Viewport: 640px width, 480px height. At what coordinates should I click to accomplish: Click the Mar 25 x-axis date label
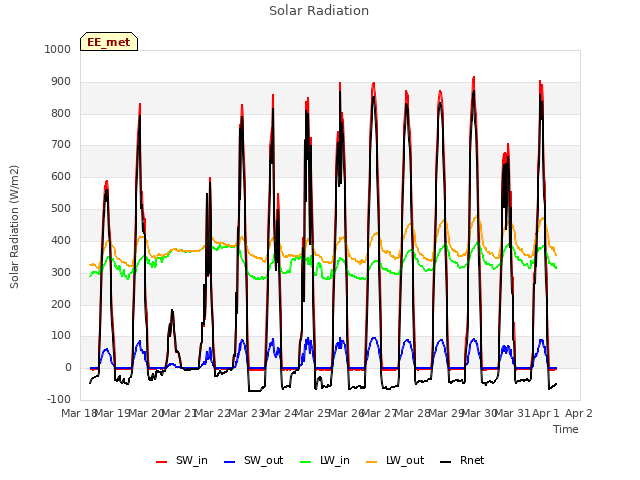[x=313, y=413]
